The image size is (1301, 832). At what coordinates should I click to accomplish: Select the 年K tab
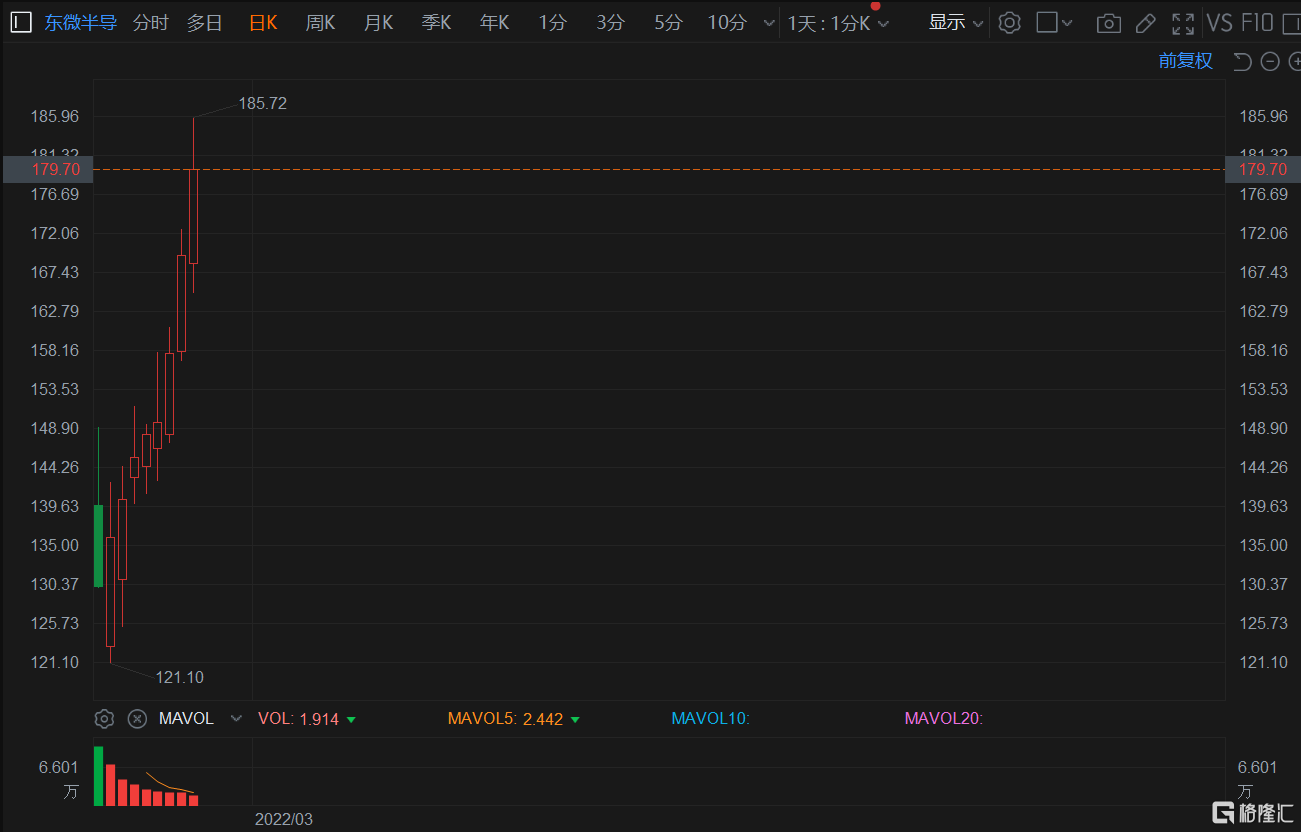tap(495, 22)
